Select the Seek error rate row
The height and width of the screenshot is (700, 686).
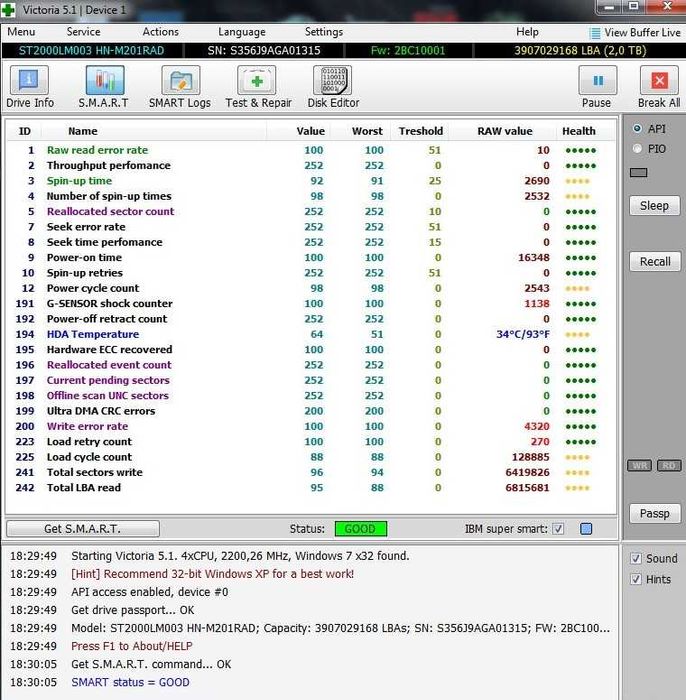[311, 227]
